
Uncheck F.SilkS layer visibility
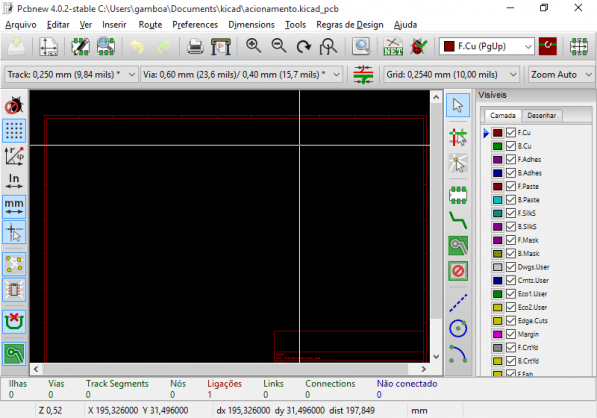point(511,213)
